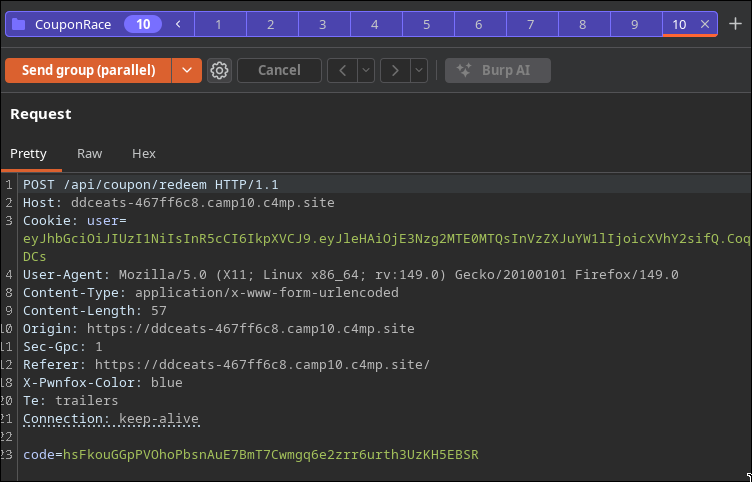Click the Sec-Gpc: 1 header line
This screenshot has width=752, height=482.
point(62,346)
